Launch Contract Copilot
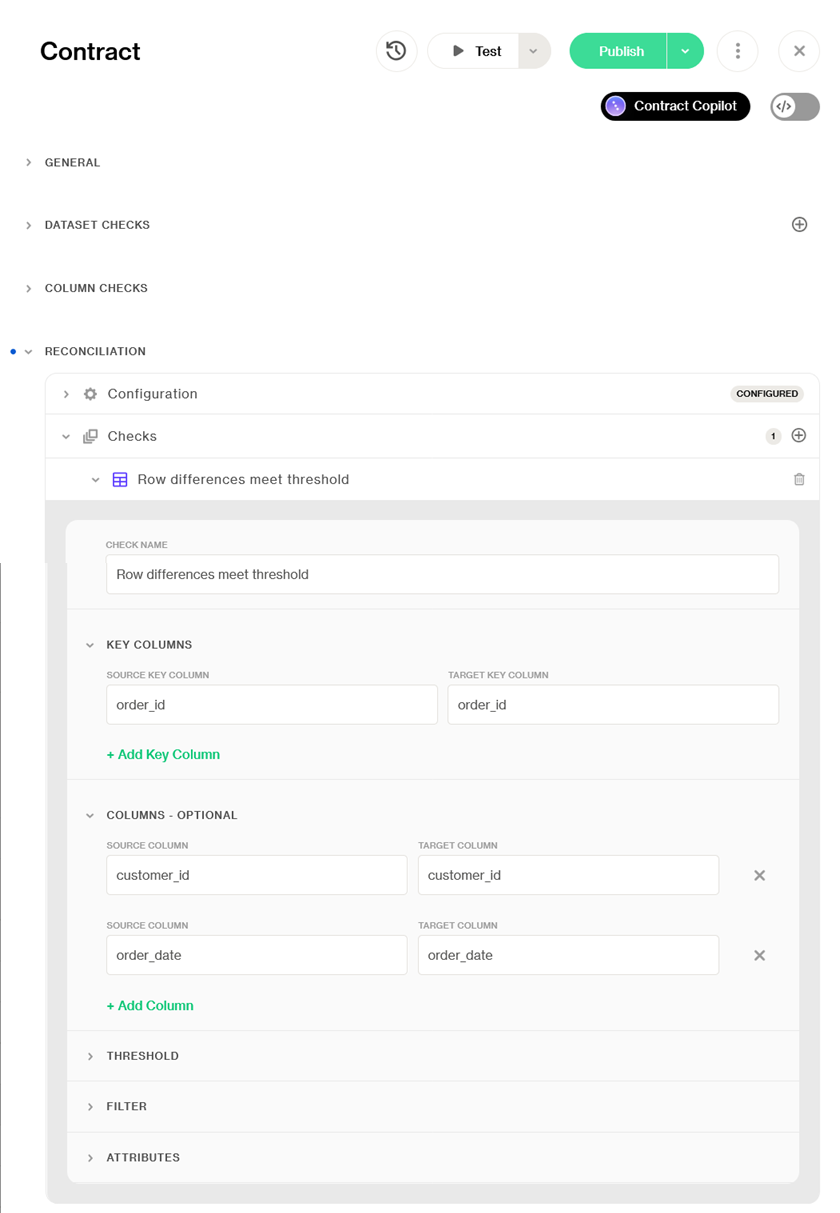This screenshot has height=1213, width=840. click(675, 106)
